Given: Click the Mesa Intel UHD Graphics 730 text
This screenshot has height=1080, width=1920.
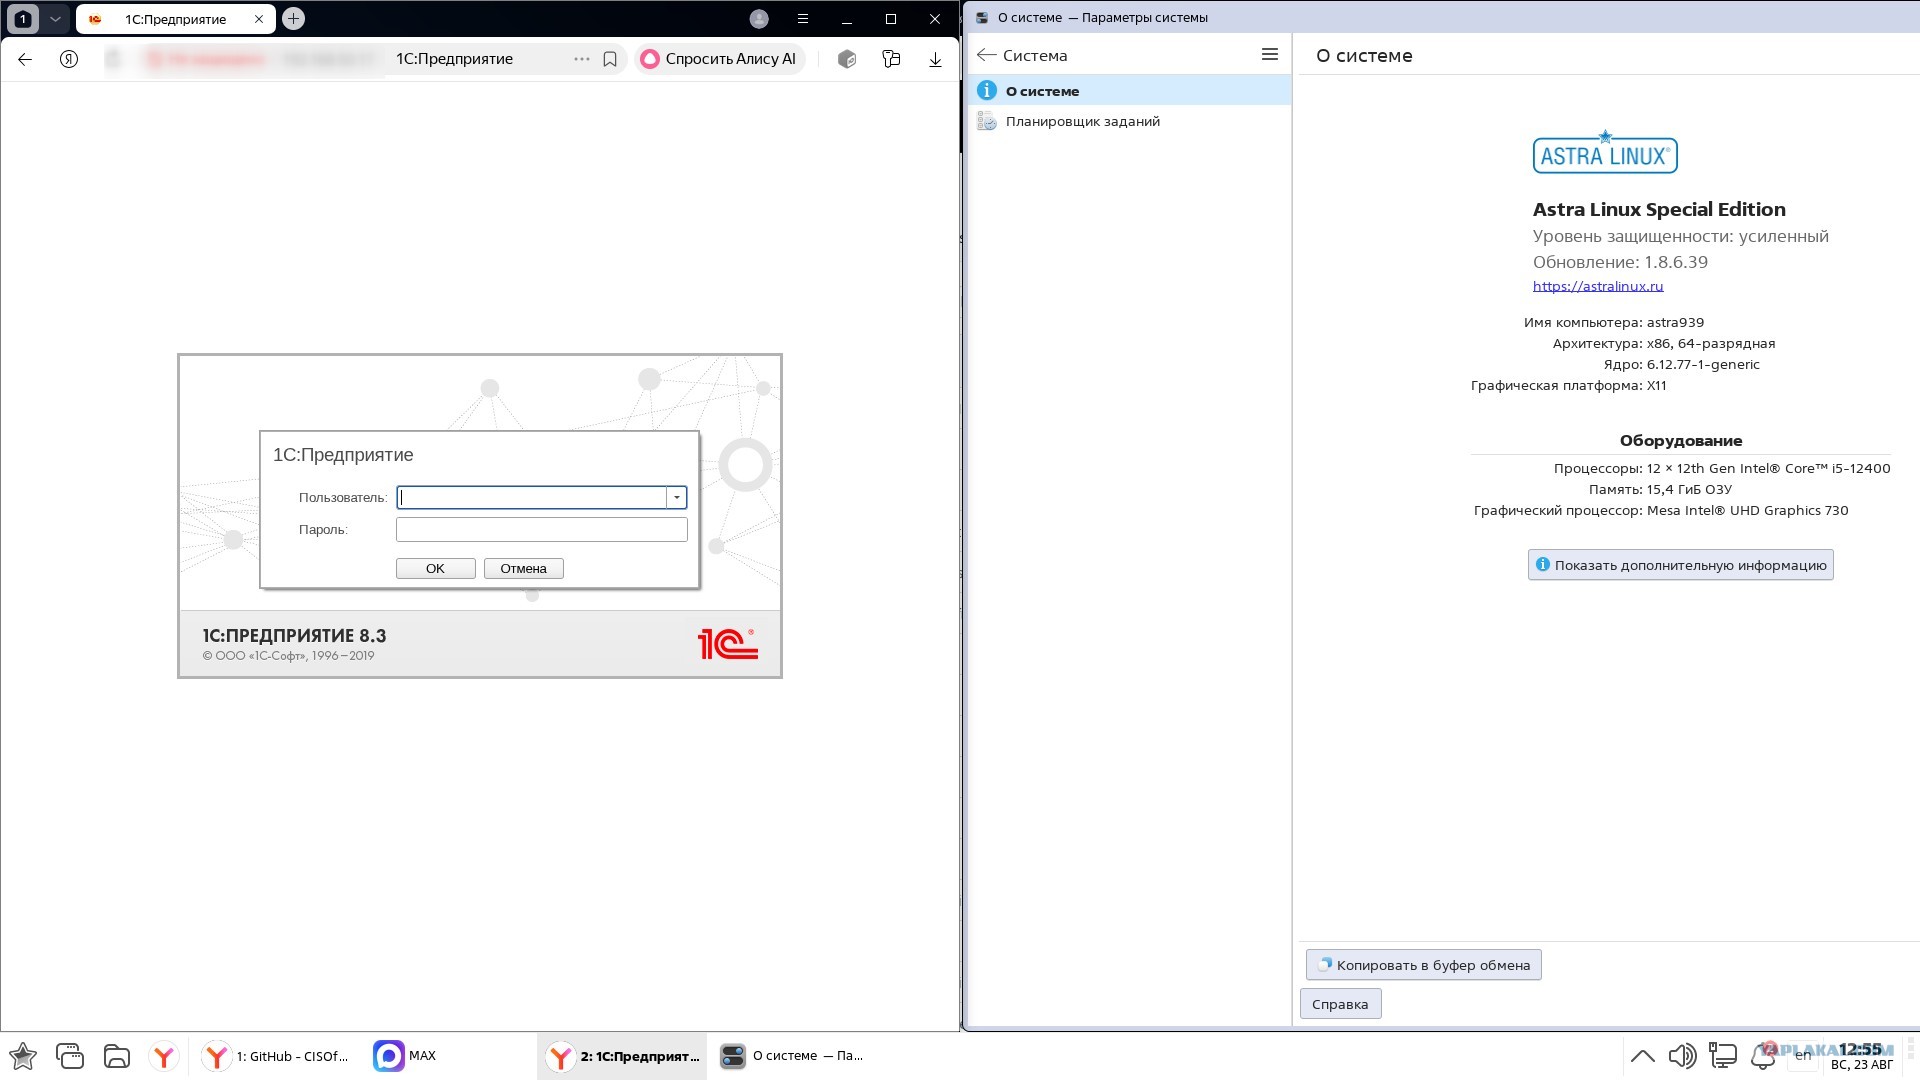Looking at the screenshot, I should (1747, 510).
